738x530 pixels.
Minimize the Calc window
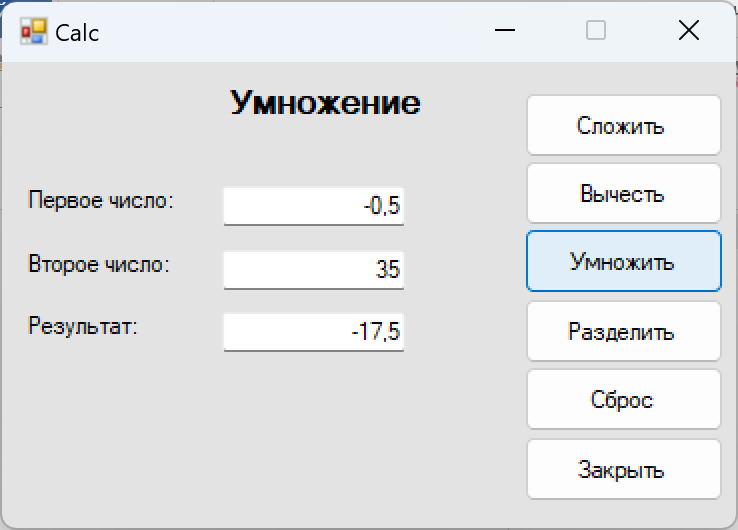coord(505,31)
